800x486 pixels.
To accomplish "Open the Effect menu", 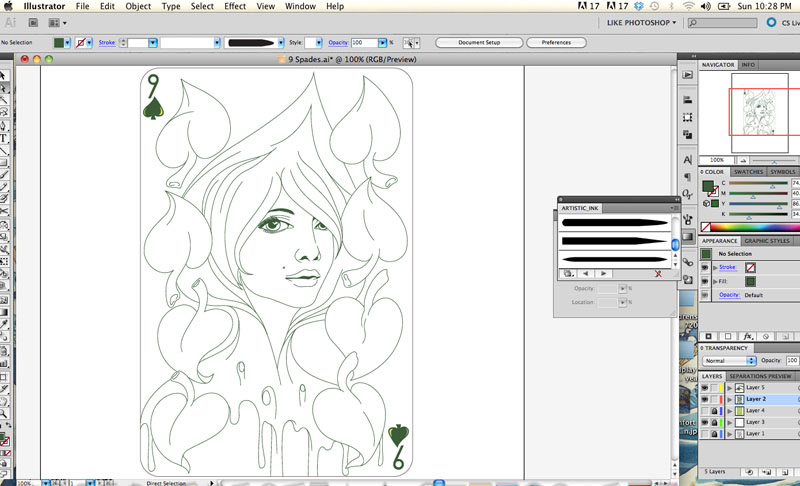I will (235, 6).
